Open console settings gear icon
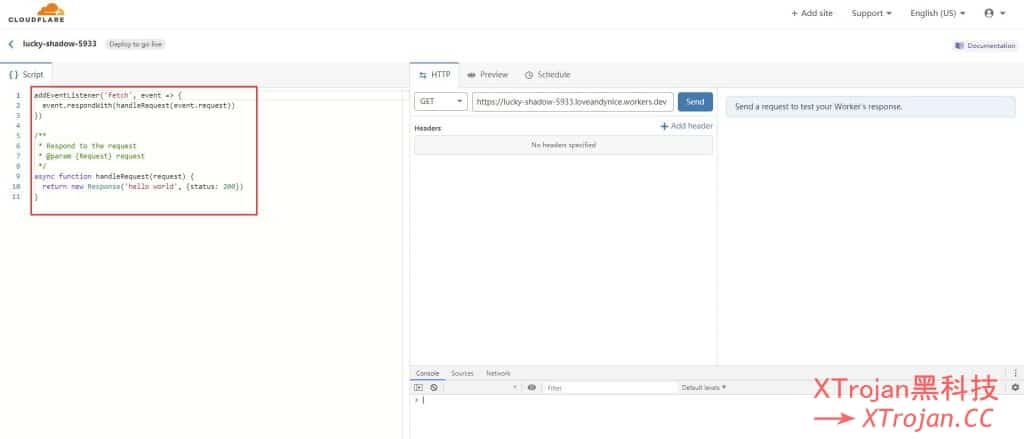This screenshot has height=439, width=1024. point(1015,387)
